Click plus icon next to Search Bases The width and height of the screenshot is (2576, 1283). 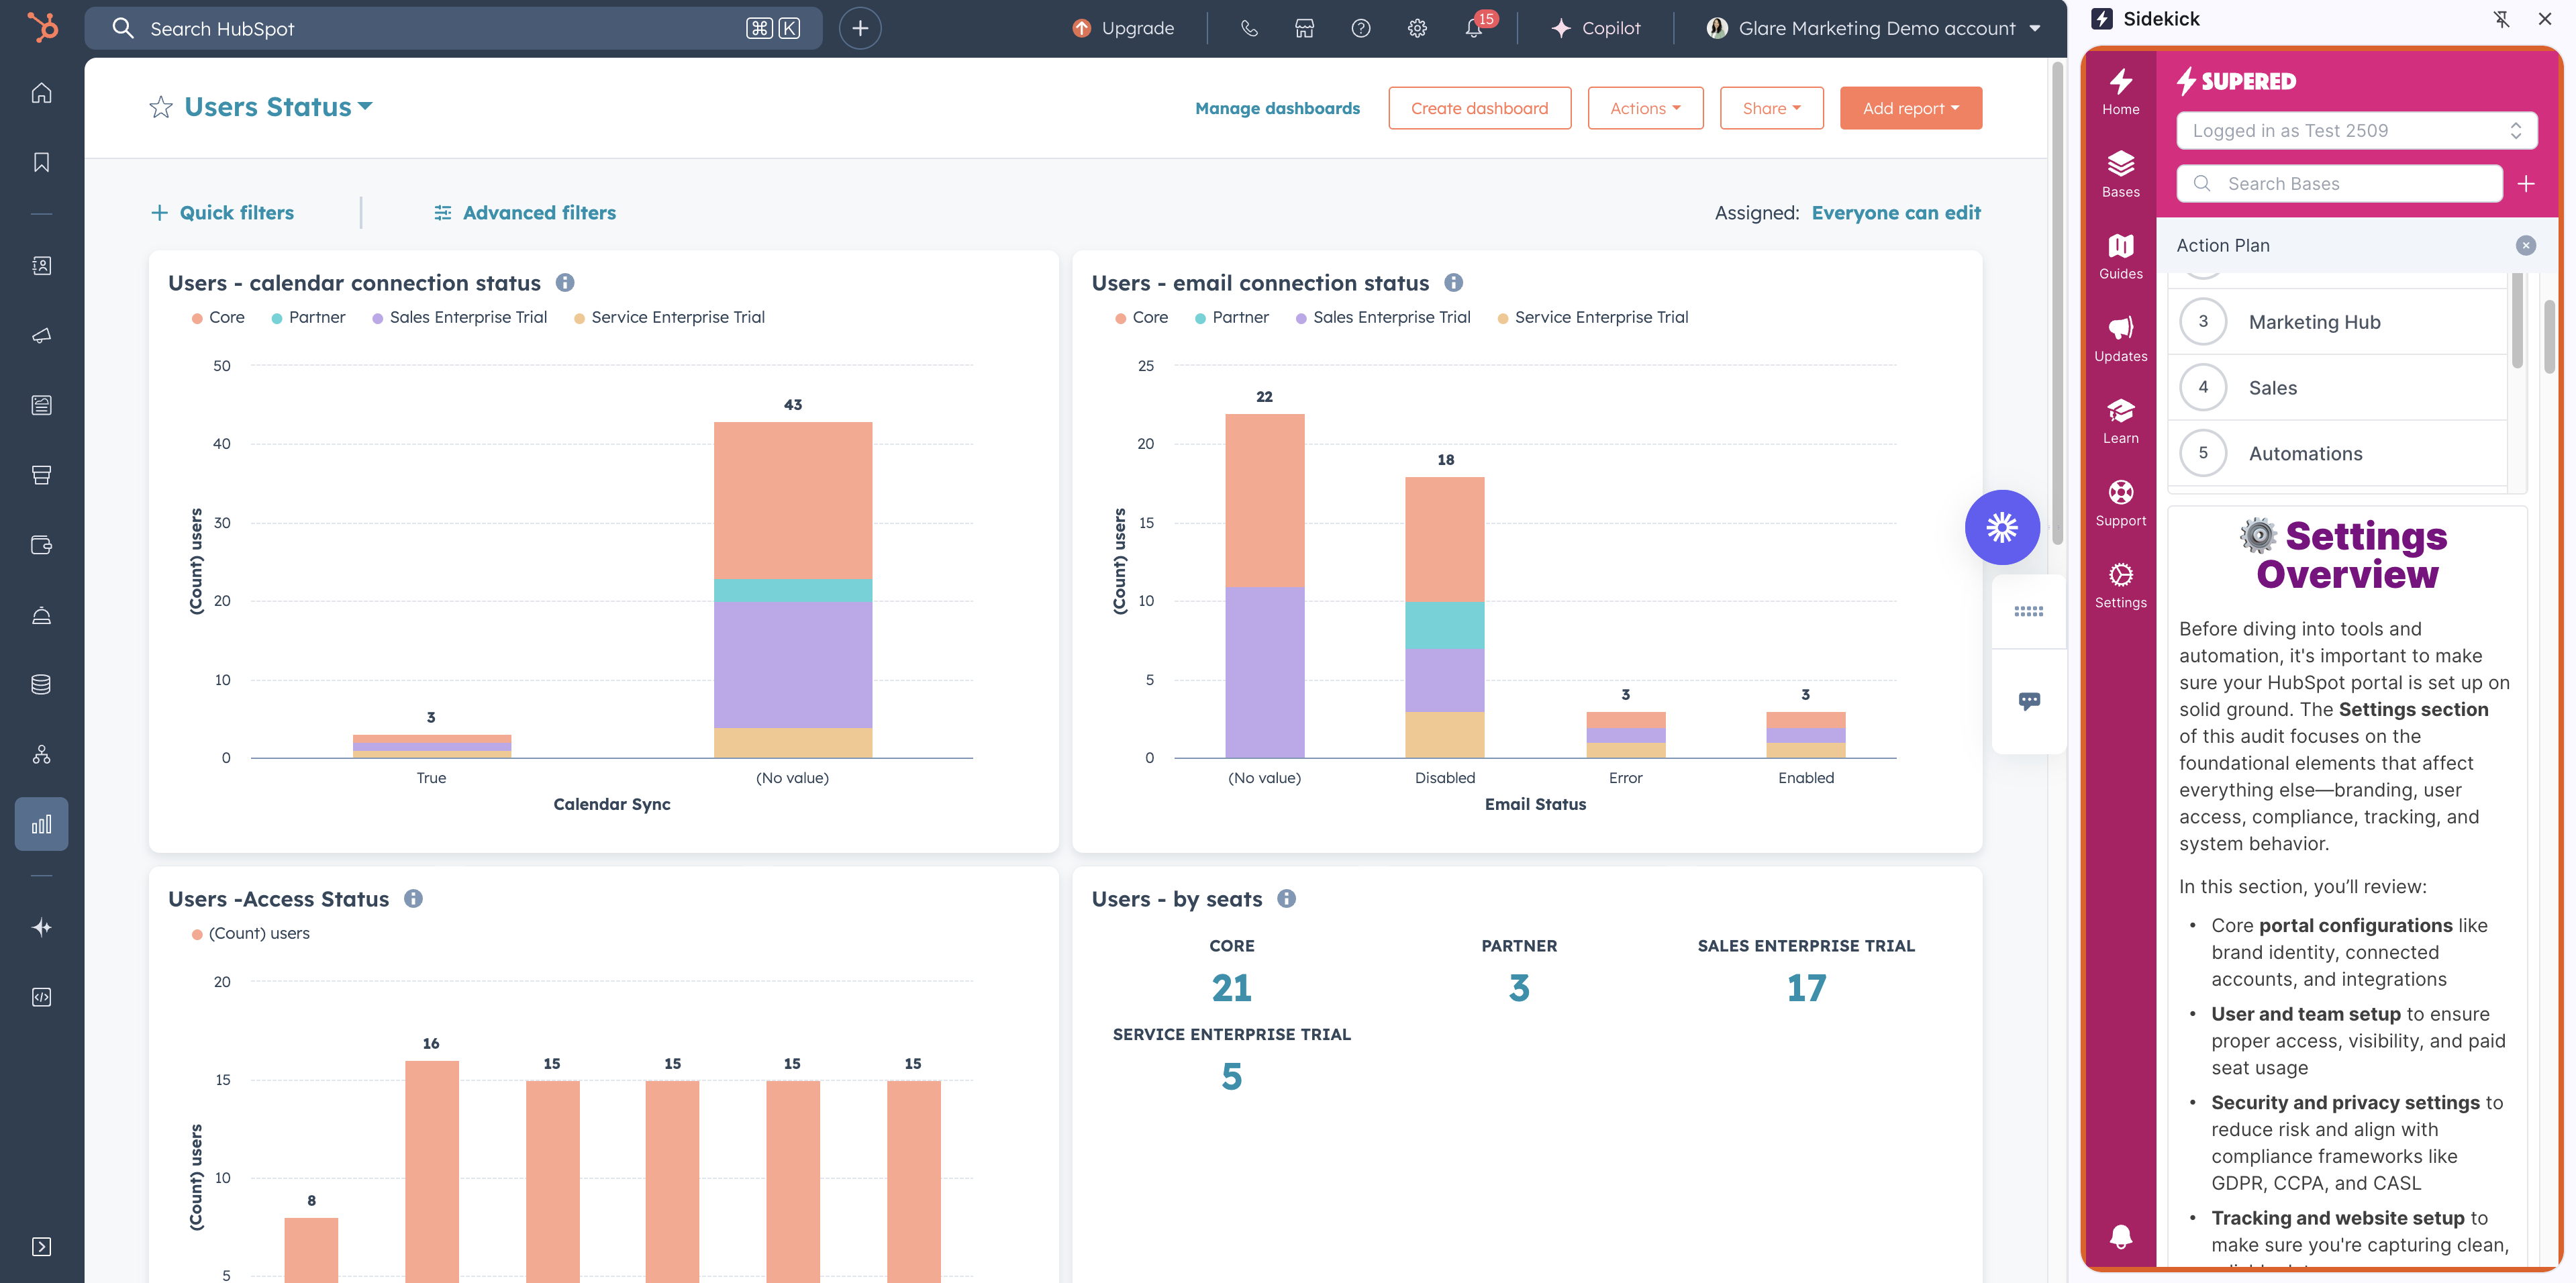click(x=2526, y=184)
